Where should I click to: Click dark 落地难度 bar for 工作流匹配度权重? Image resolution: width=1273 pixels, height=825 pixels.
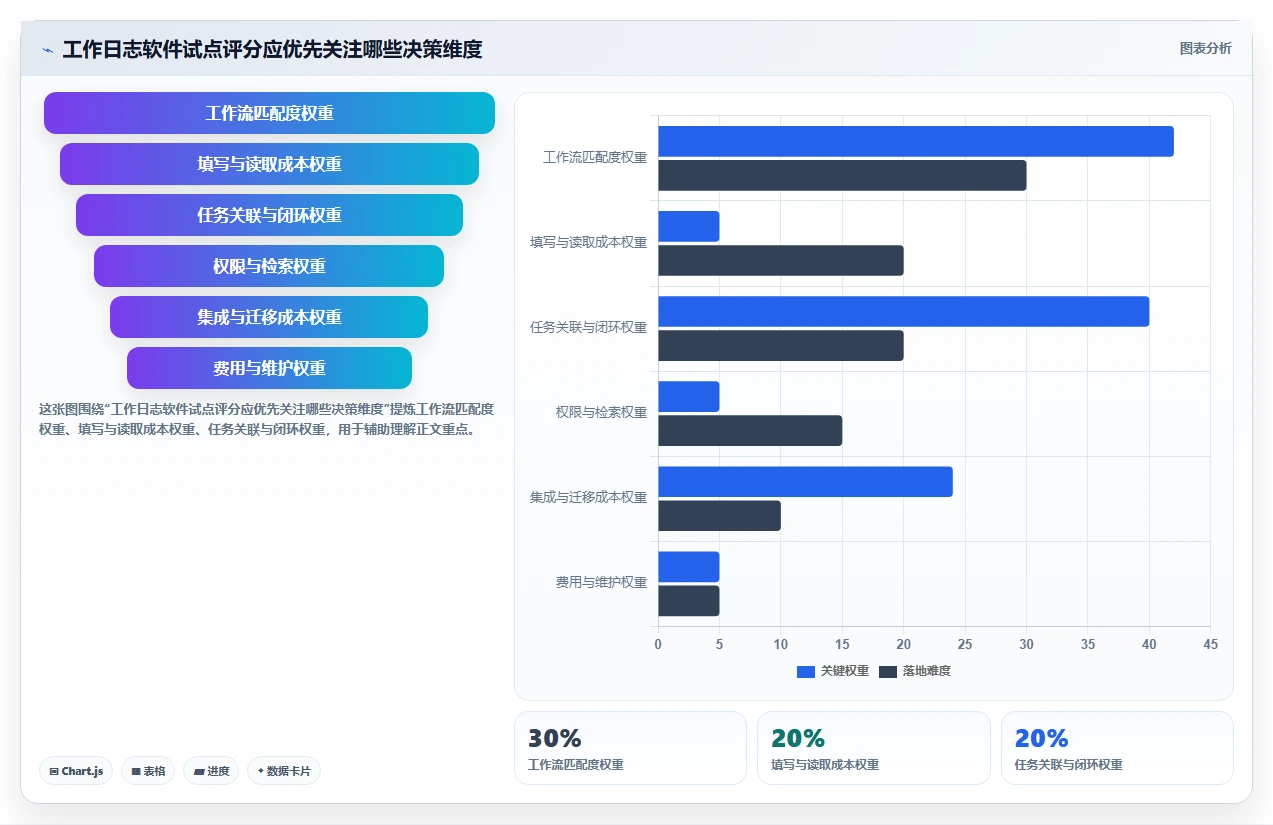[x=842, y=175]
